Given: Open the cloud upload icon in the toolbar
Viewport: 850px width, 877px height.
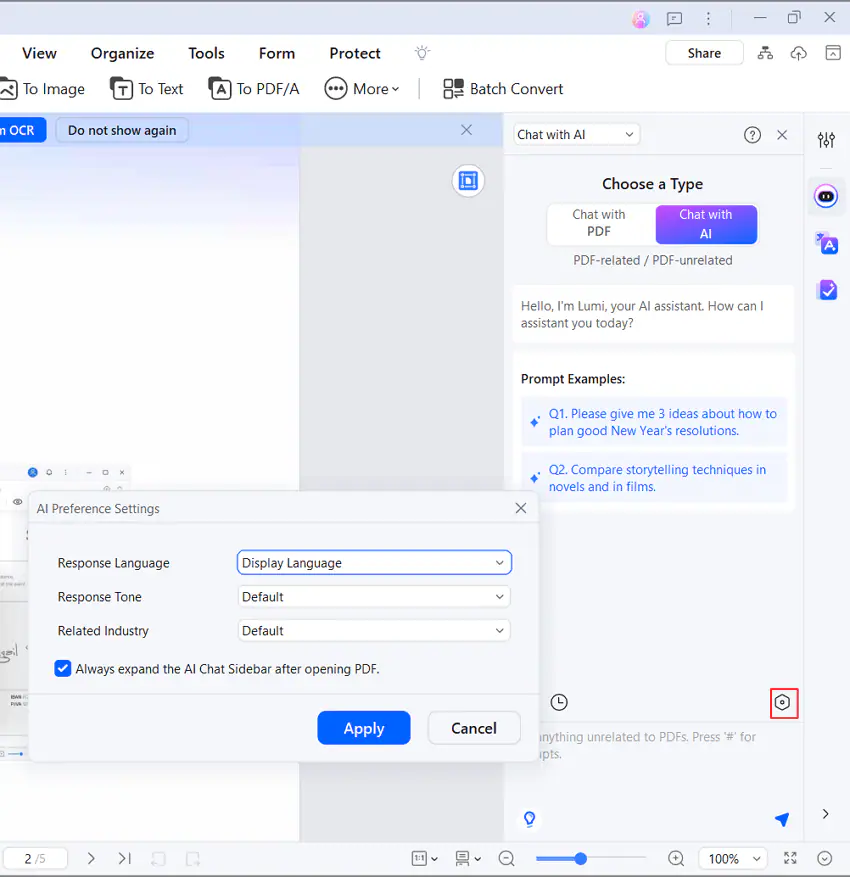Looking at the screenshot, I should point(798,51).
